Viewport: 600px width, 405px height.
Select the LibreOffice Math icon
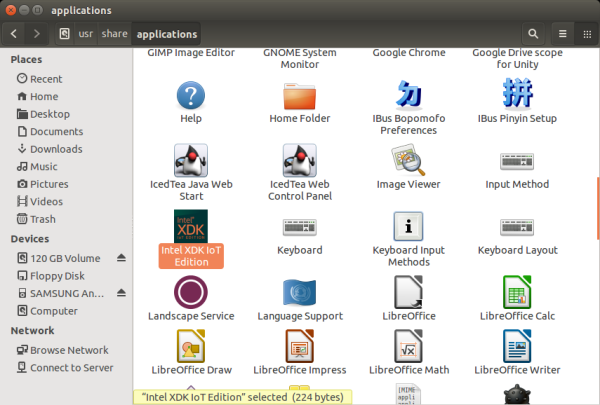408,346
